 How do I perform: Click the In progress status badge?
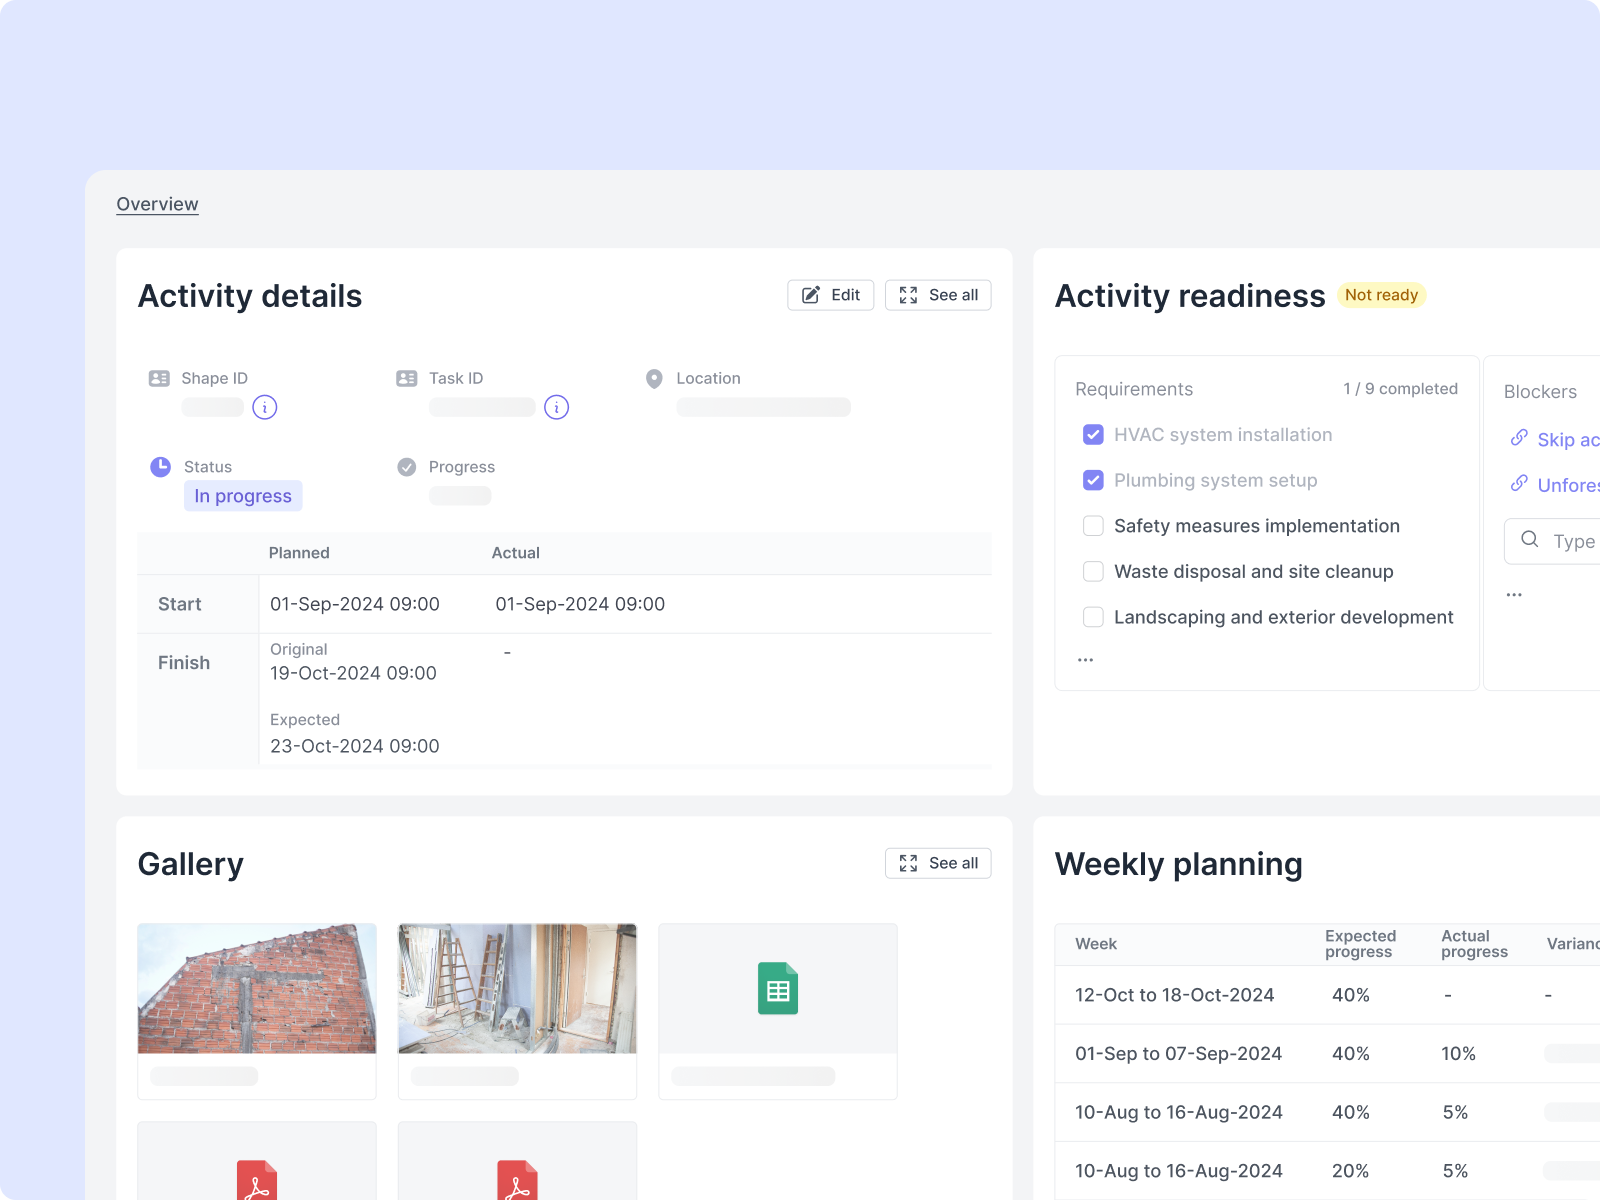pyautogui.click(x=243, y=496)
